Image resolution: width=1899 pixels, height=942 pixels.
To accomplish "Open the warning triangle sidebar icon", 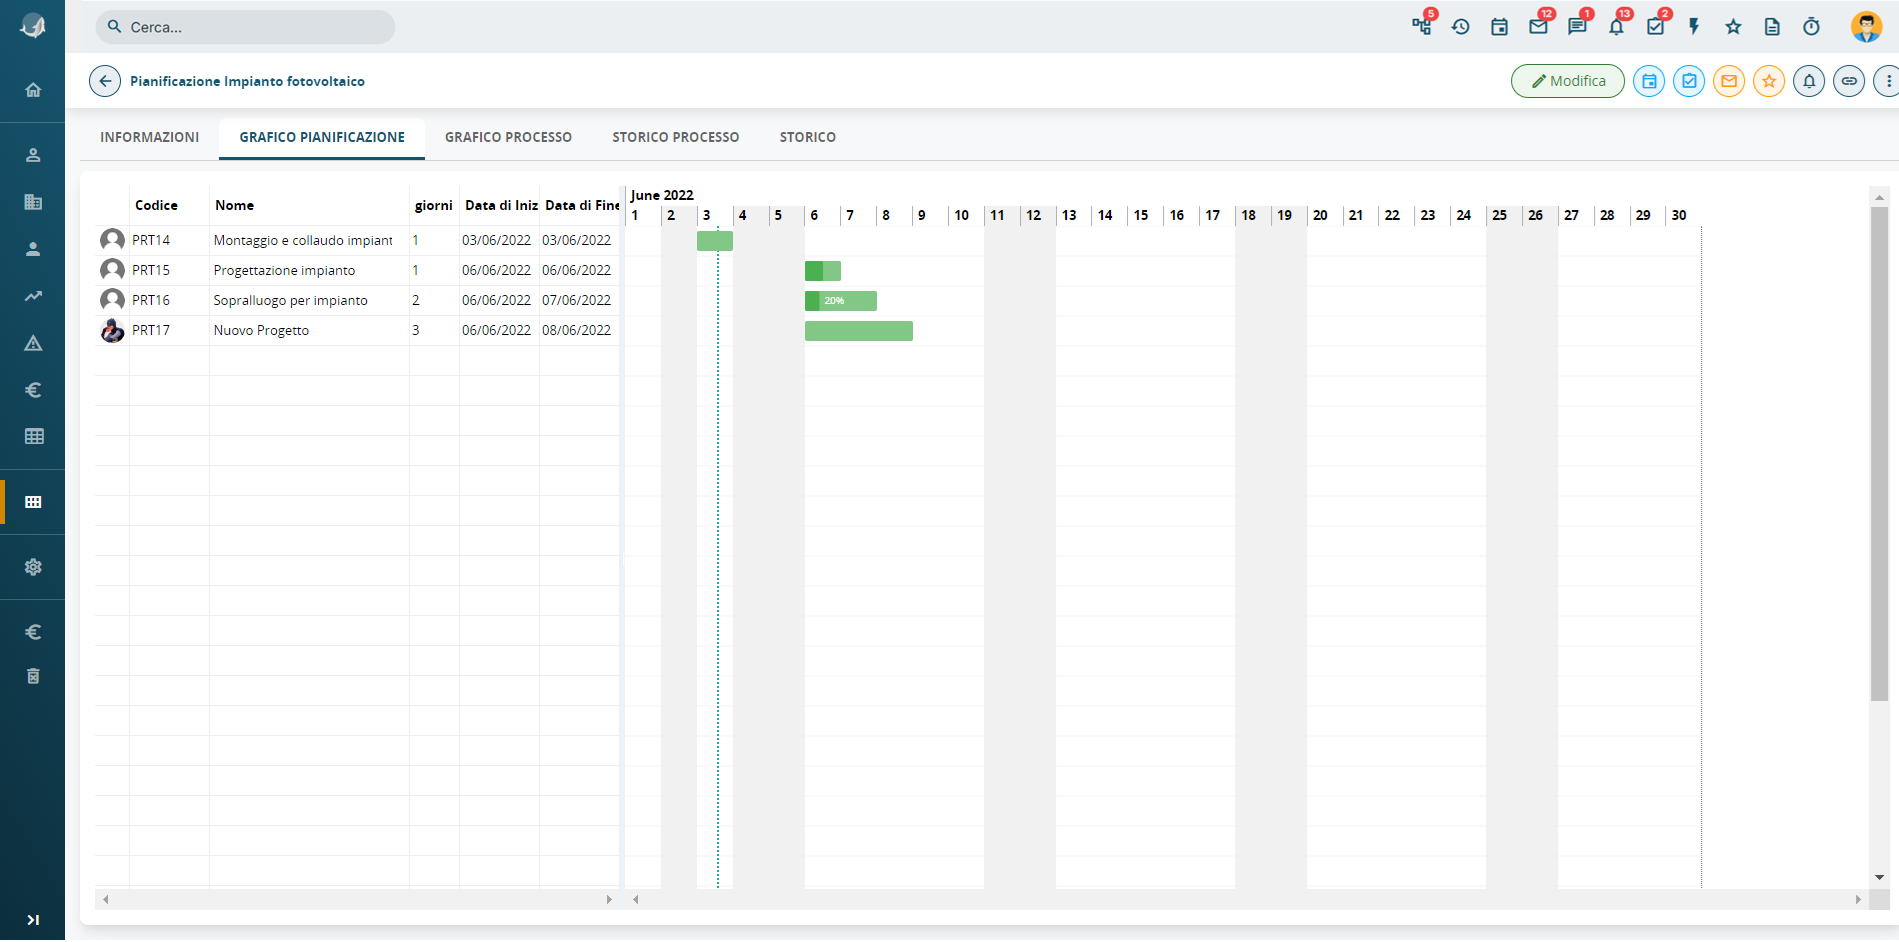I will [33, 343].
